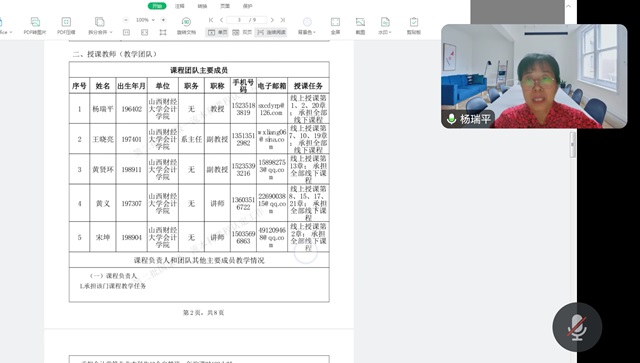
Task: Click the 旋转文档 rotate document icon
Action: click(x=186, y=22)
